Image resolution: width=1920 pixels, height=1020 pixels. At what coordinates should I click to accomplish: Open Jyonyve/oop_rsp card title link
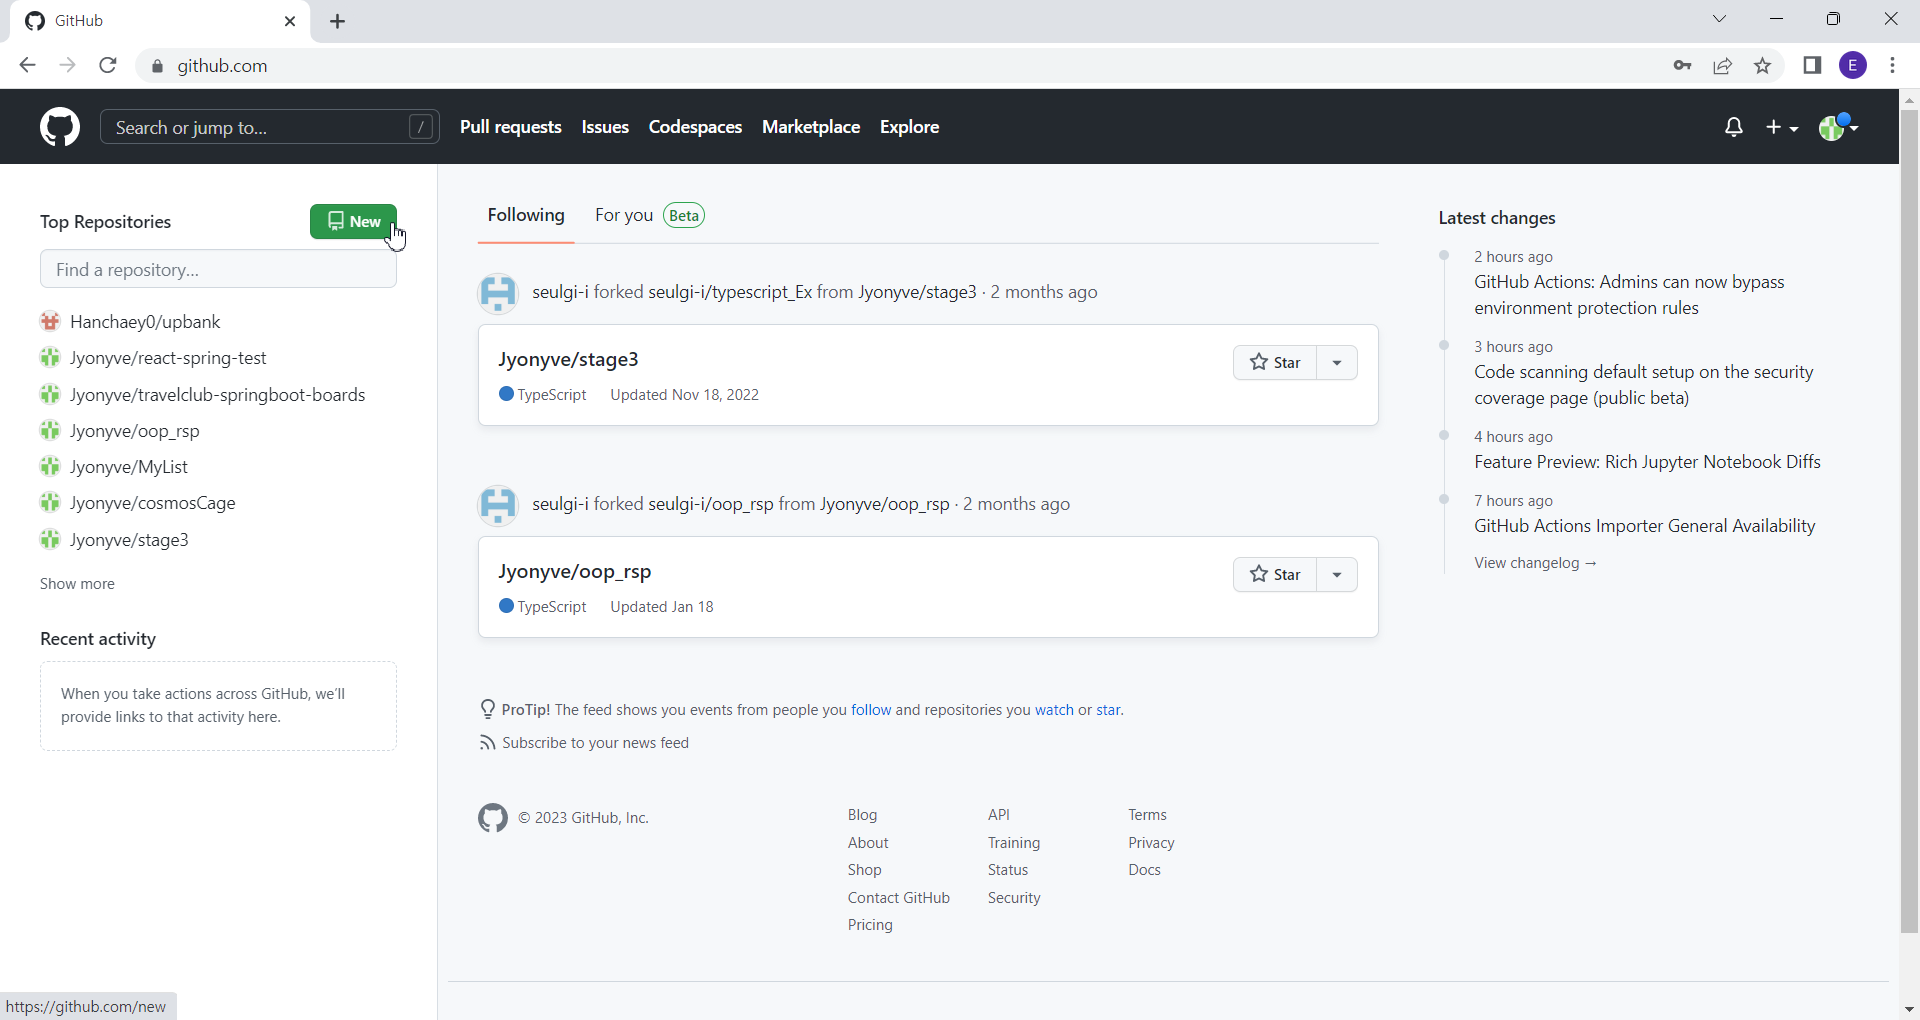click(x=575, y=572)
